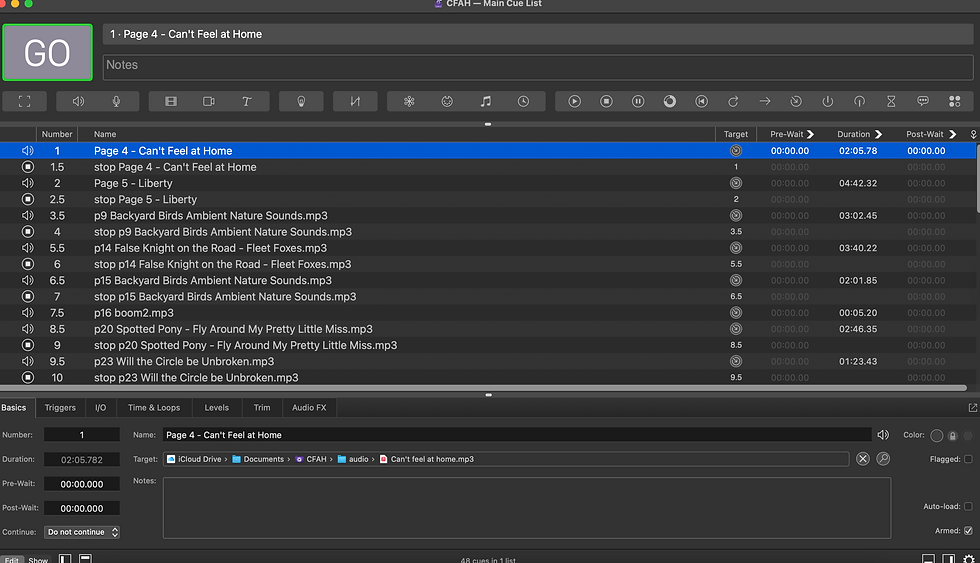This screenshot has width=980, height=563.
Task: Add a Disarm cue from the toolbar
Action: click(x=860, y=101)
